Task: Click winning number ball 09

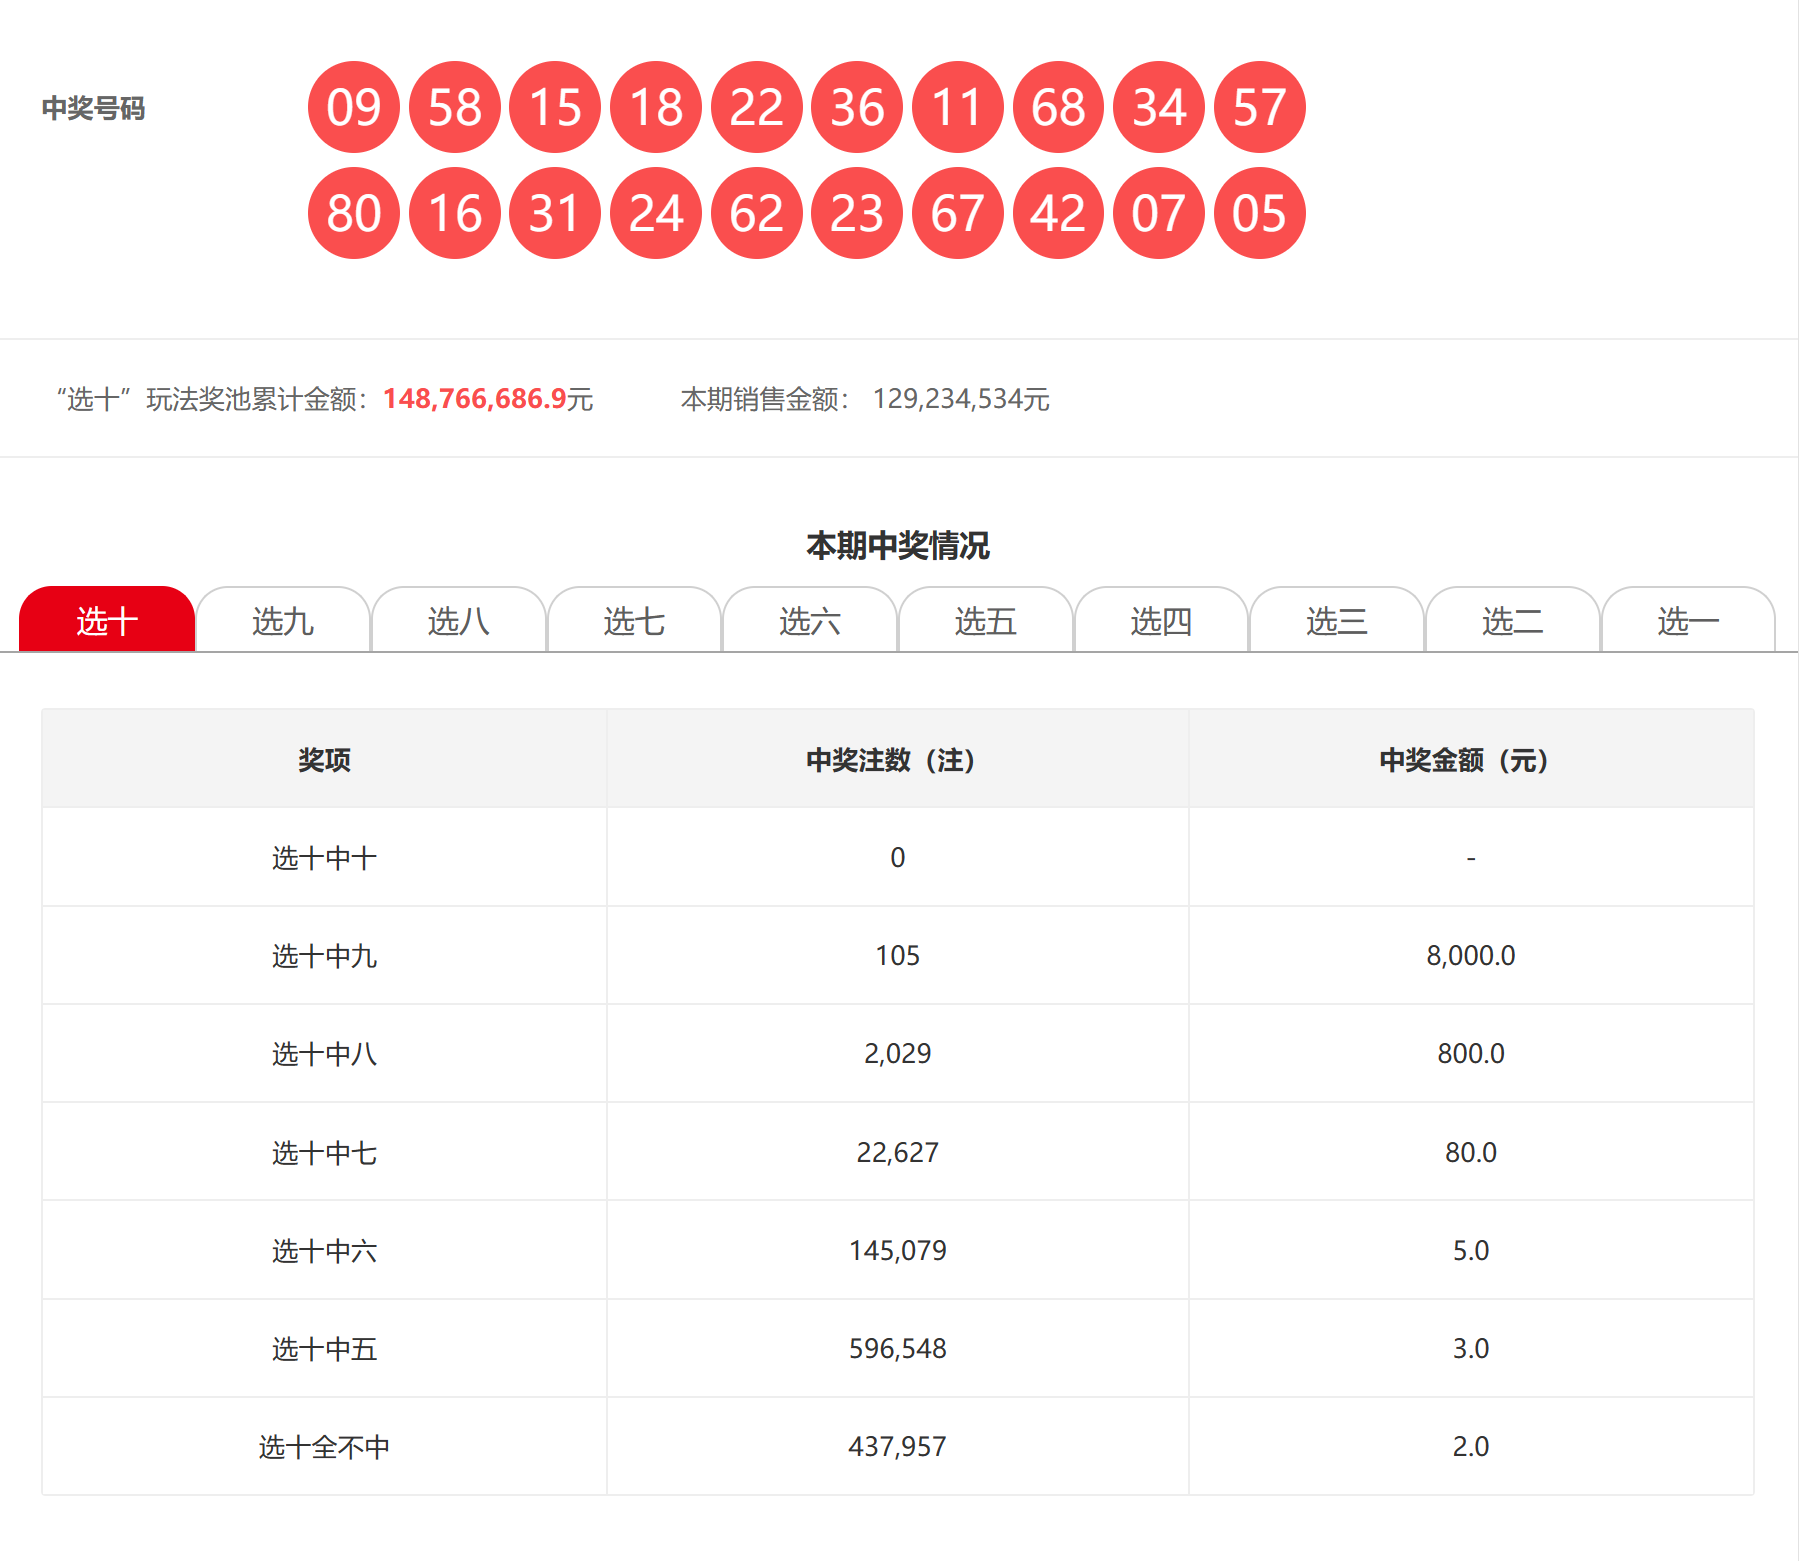Action: coord(354,107)
